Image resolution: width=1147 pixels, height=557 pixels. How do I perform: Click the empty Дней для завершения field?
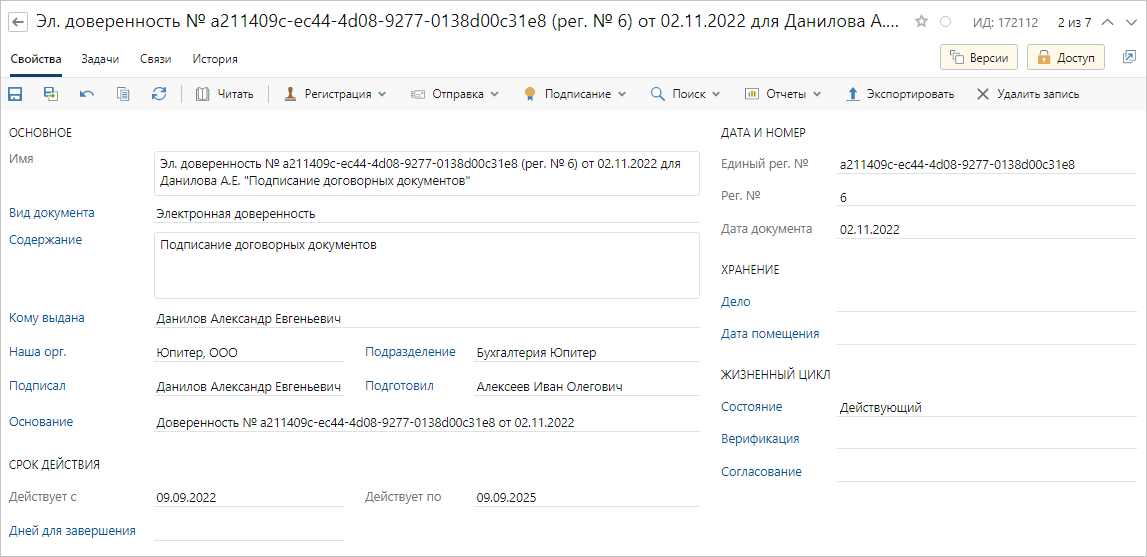pyautogui.click(x=249, y=531)
